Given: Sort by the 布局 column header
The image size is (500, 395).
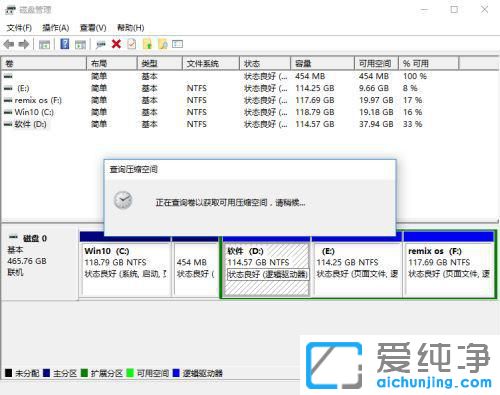Looking at the screenshot, I should pos(112,63).
